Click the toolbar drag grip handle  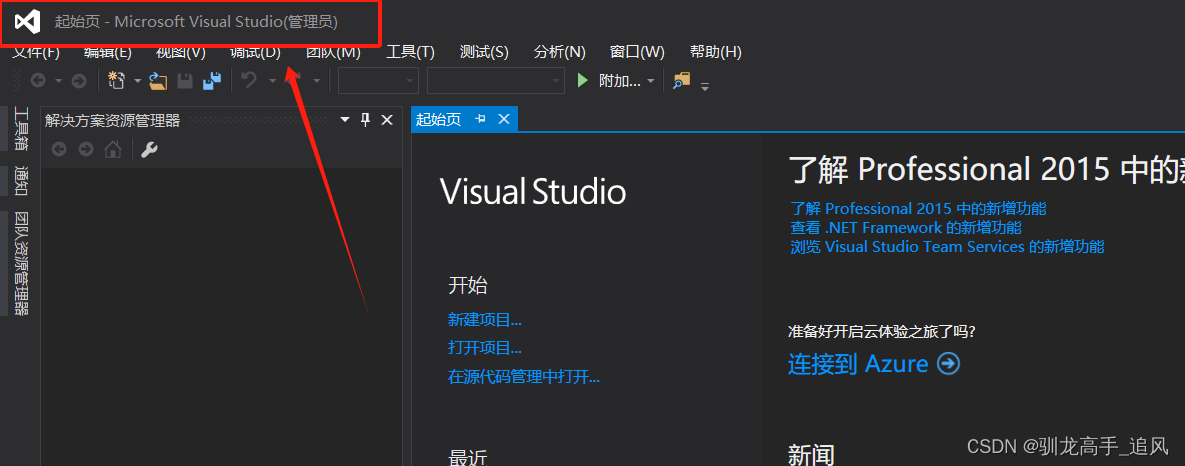[x=17, y=81]
